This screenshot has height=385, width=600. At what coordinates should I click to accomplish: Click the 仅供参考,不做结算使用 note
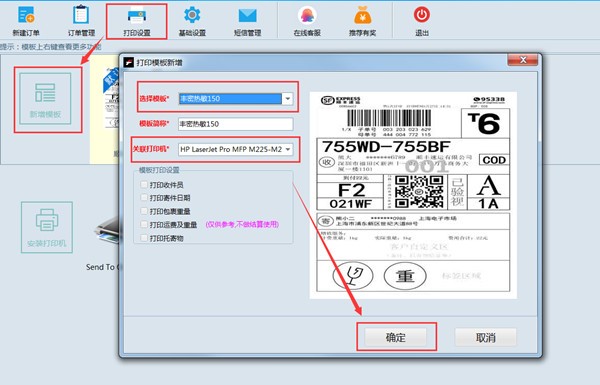[x=242, y=225]
